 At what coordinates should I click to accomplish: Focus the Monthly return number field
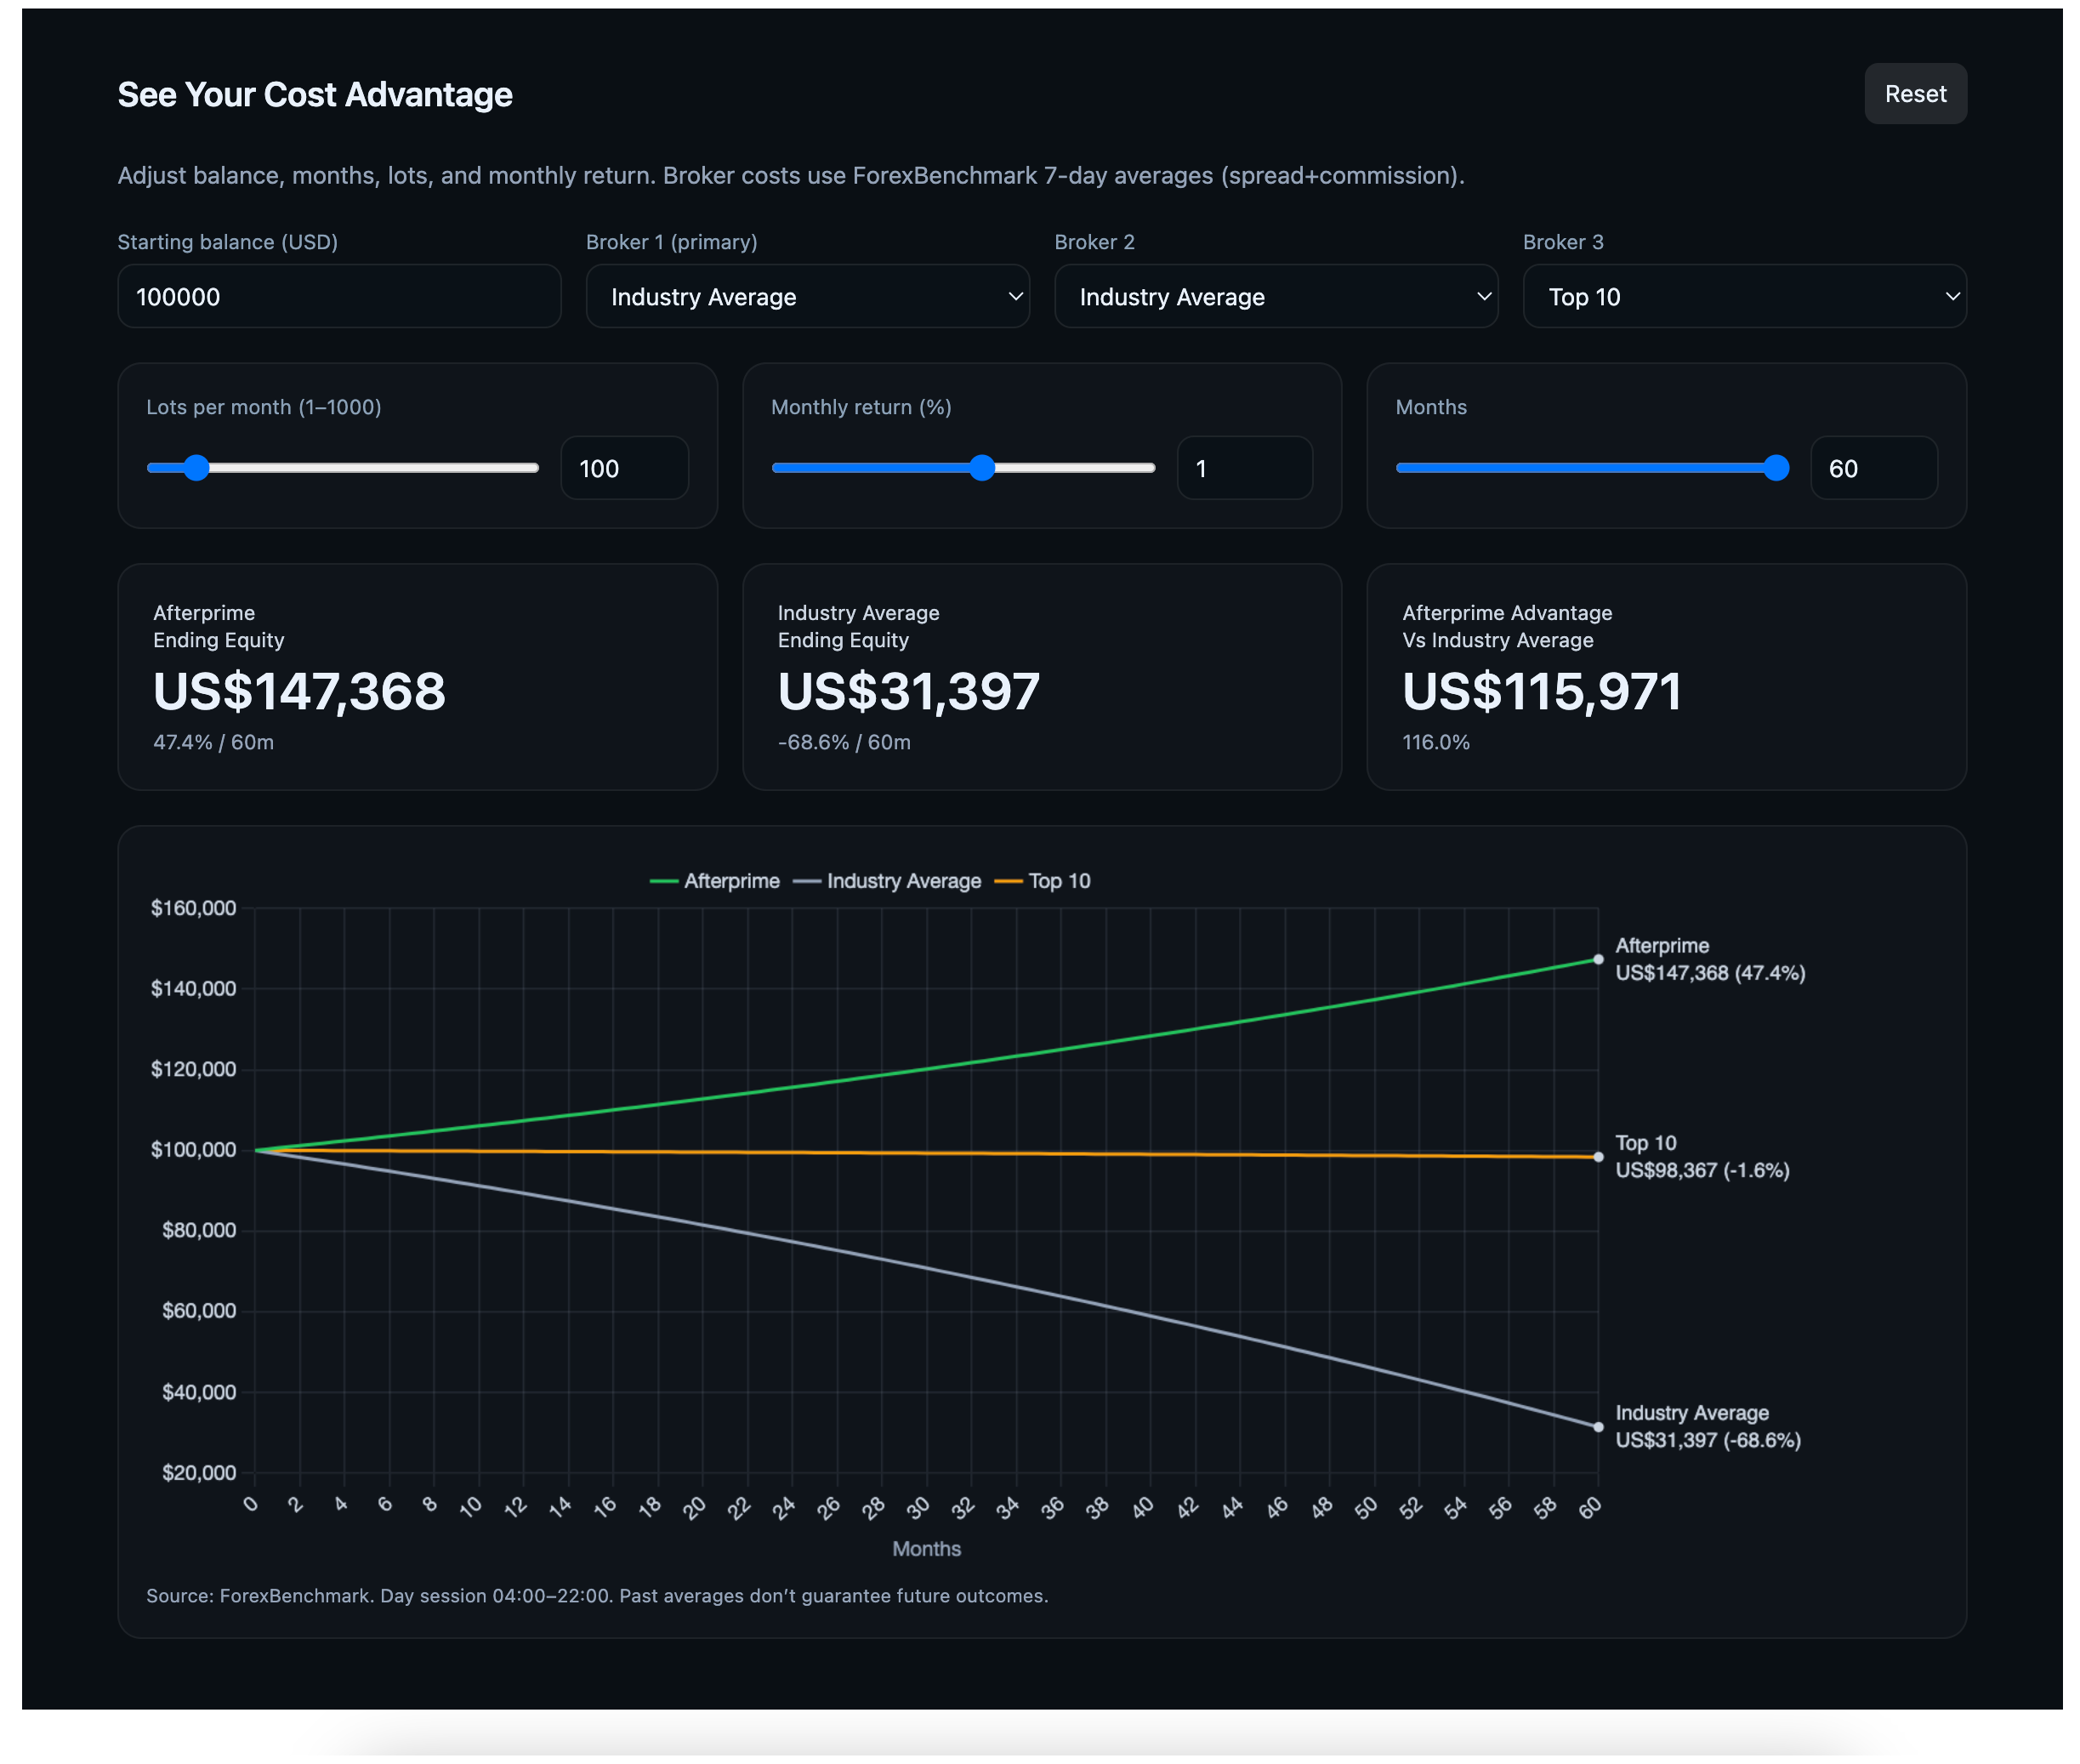click(x=1244, y=468)
